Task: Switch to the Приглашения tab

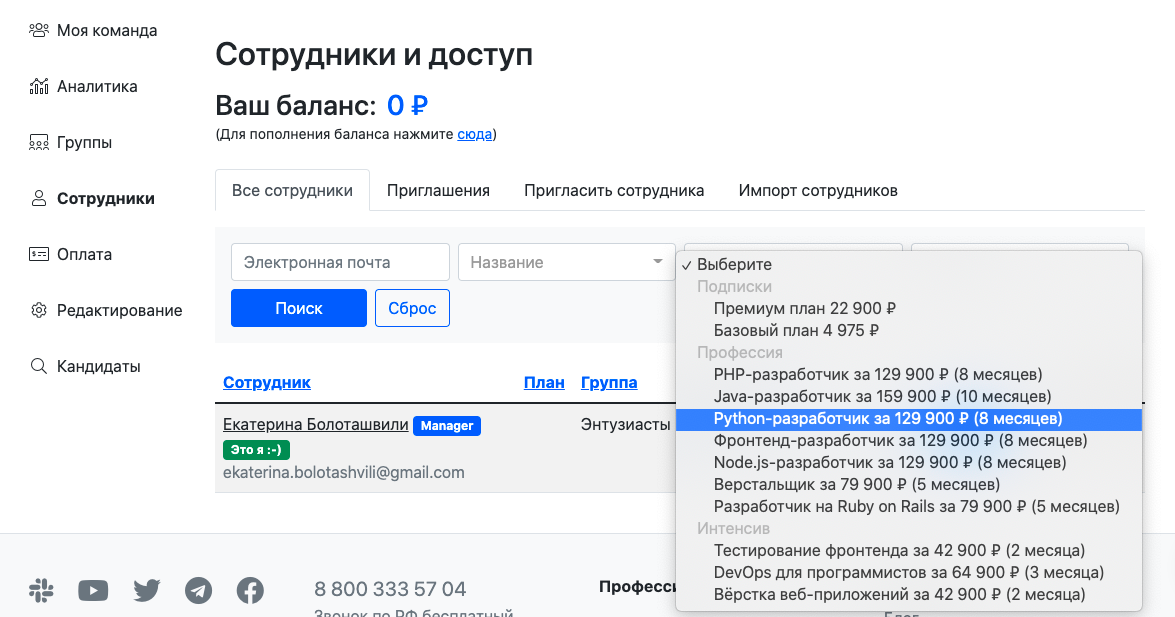Action: click(x=438, y=190)
